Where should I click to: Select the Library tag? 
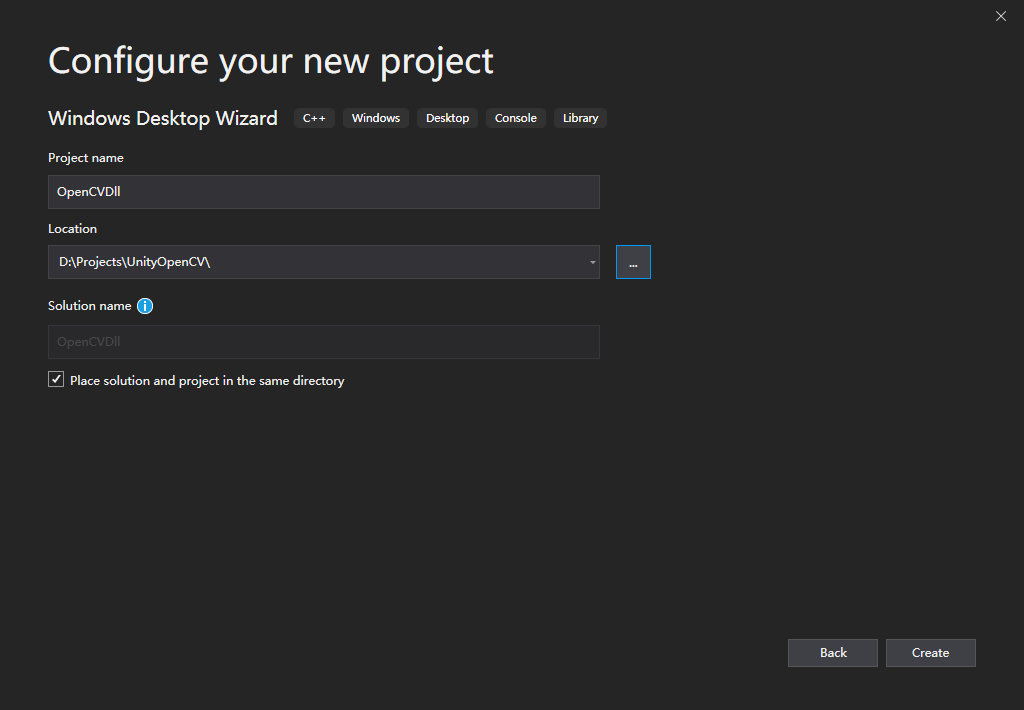coord(580,118)
